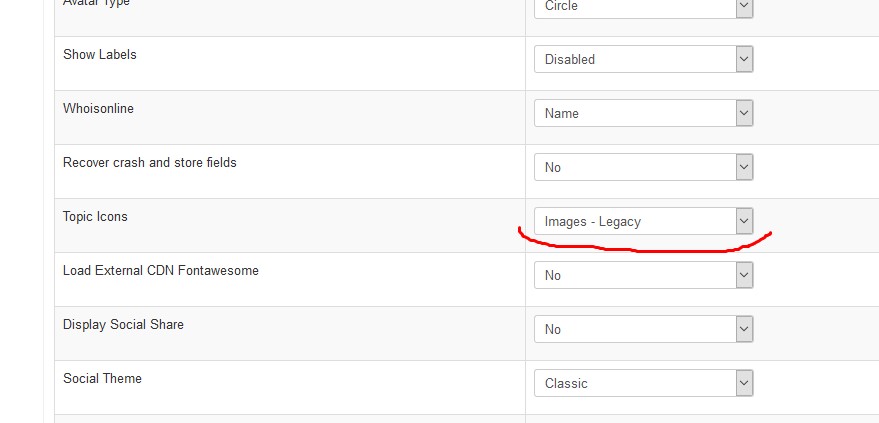This screenshot has height=423, width=879.
Task: Click the Load External CDN Fontawesome label
Action: pyautogui.click(x=161, y=270)
